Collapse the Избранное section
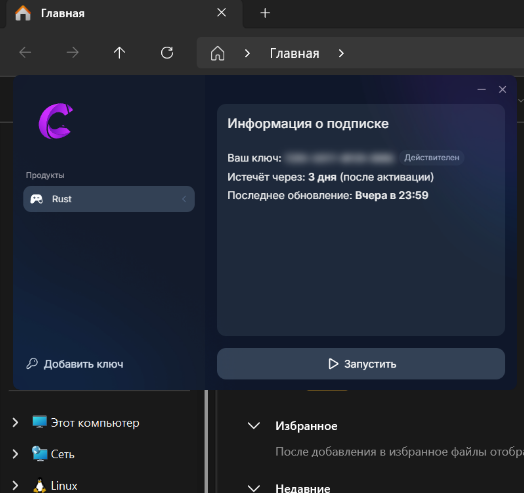This screenshot has width=525, height=493. (x=254, y=426)
